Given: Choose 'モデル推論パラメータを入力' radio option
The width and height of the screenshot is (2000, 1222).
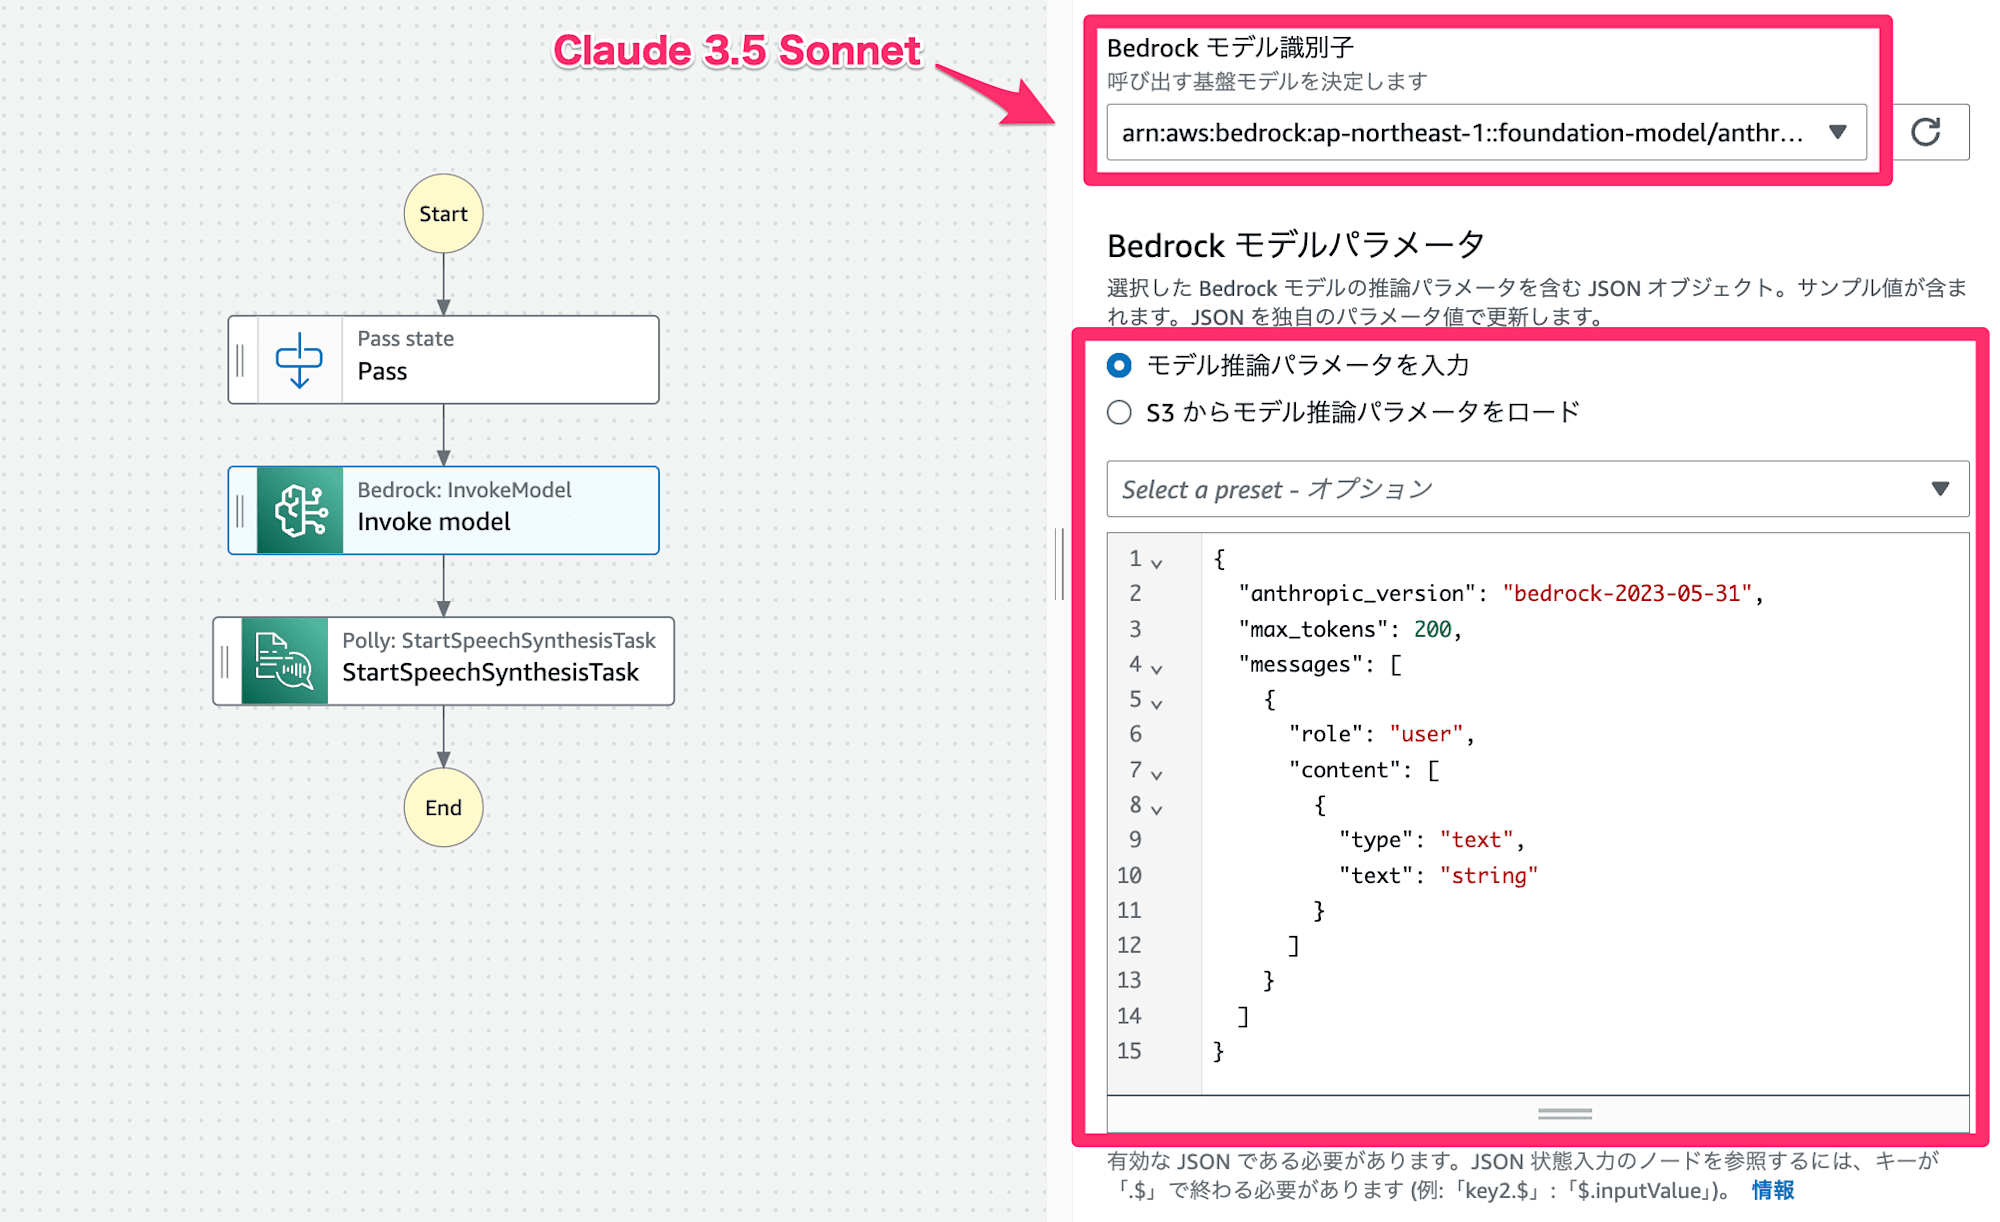Looking at the screenshot, I should 1119,365.
